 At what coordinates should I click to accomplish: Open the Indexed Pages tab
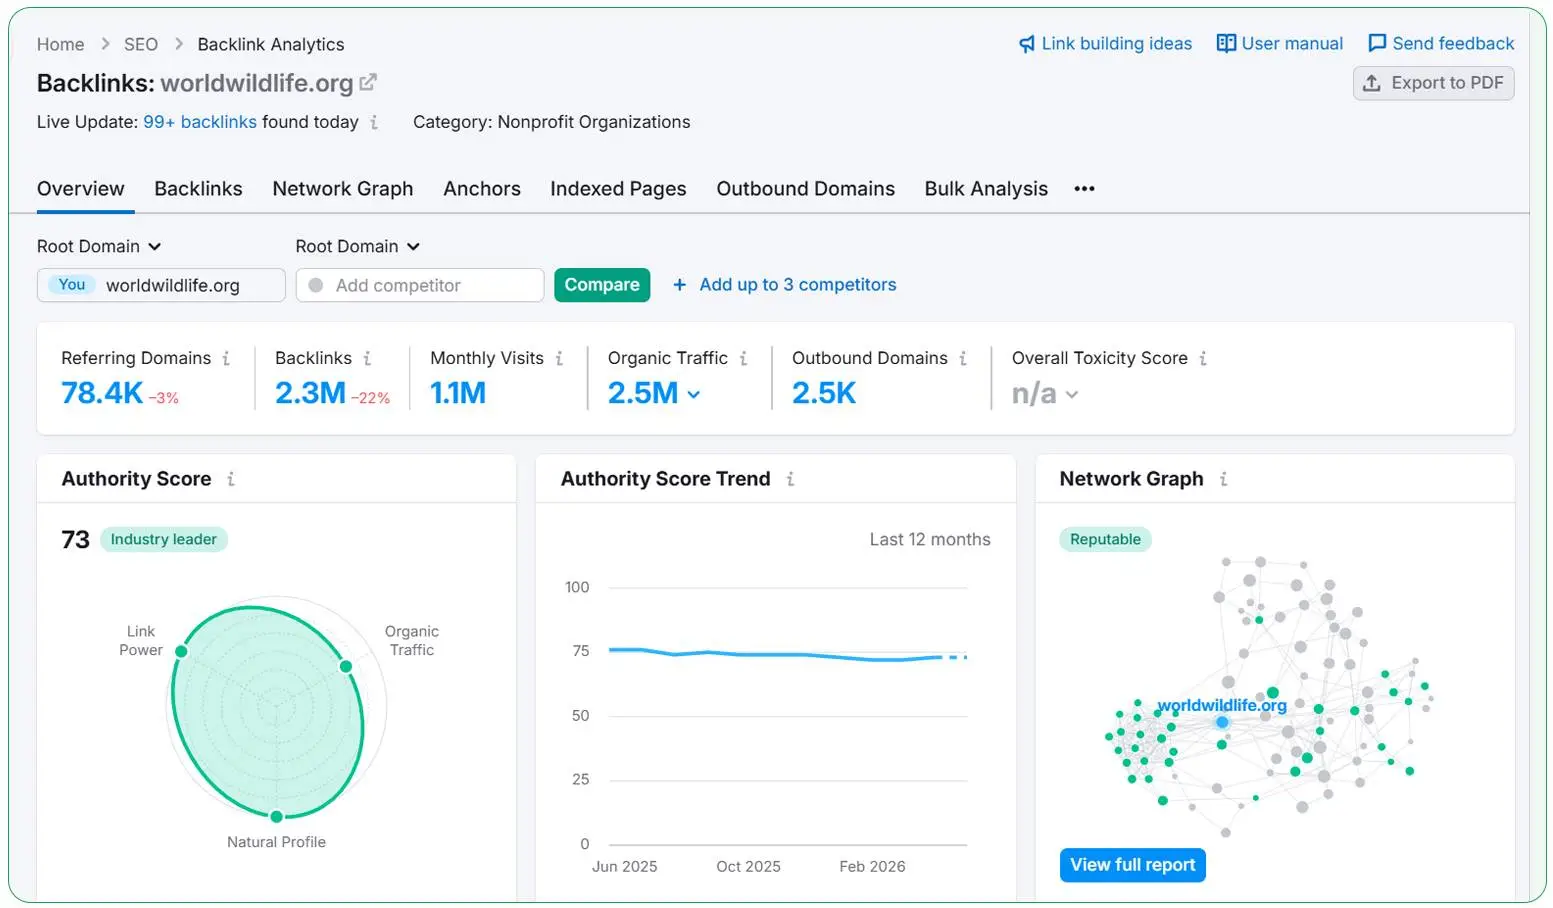618,189
